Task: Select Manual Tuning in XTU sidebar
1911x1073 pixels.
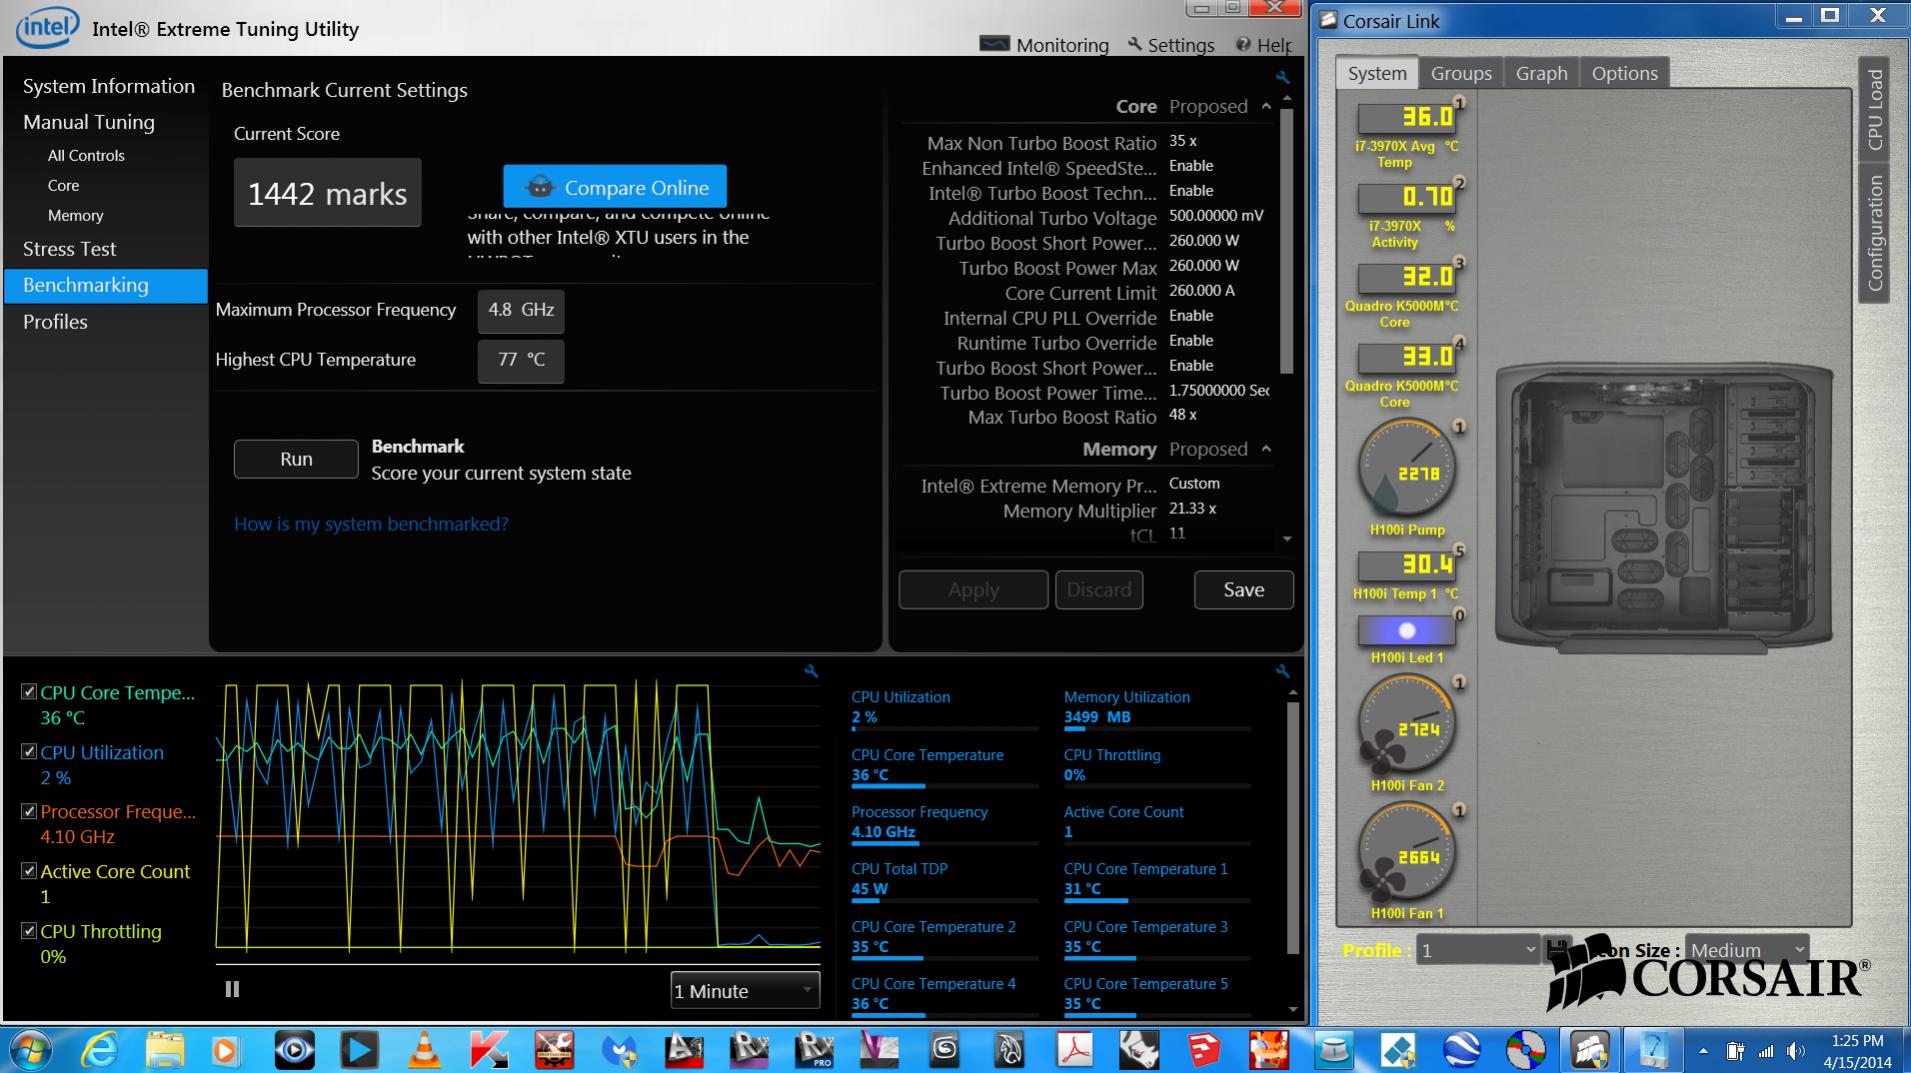Action: click(x=88, y=122)
